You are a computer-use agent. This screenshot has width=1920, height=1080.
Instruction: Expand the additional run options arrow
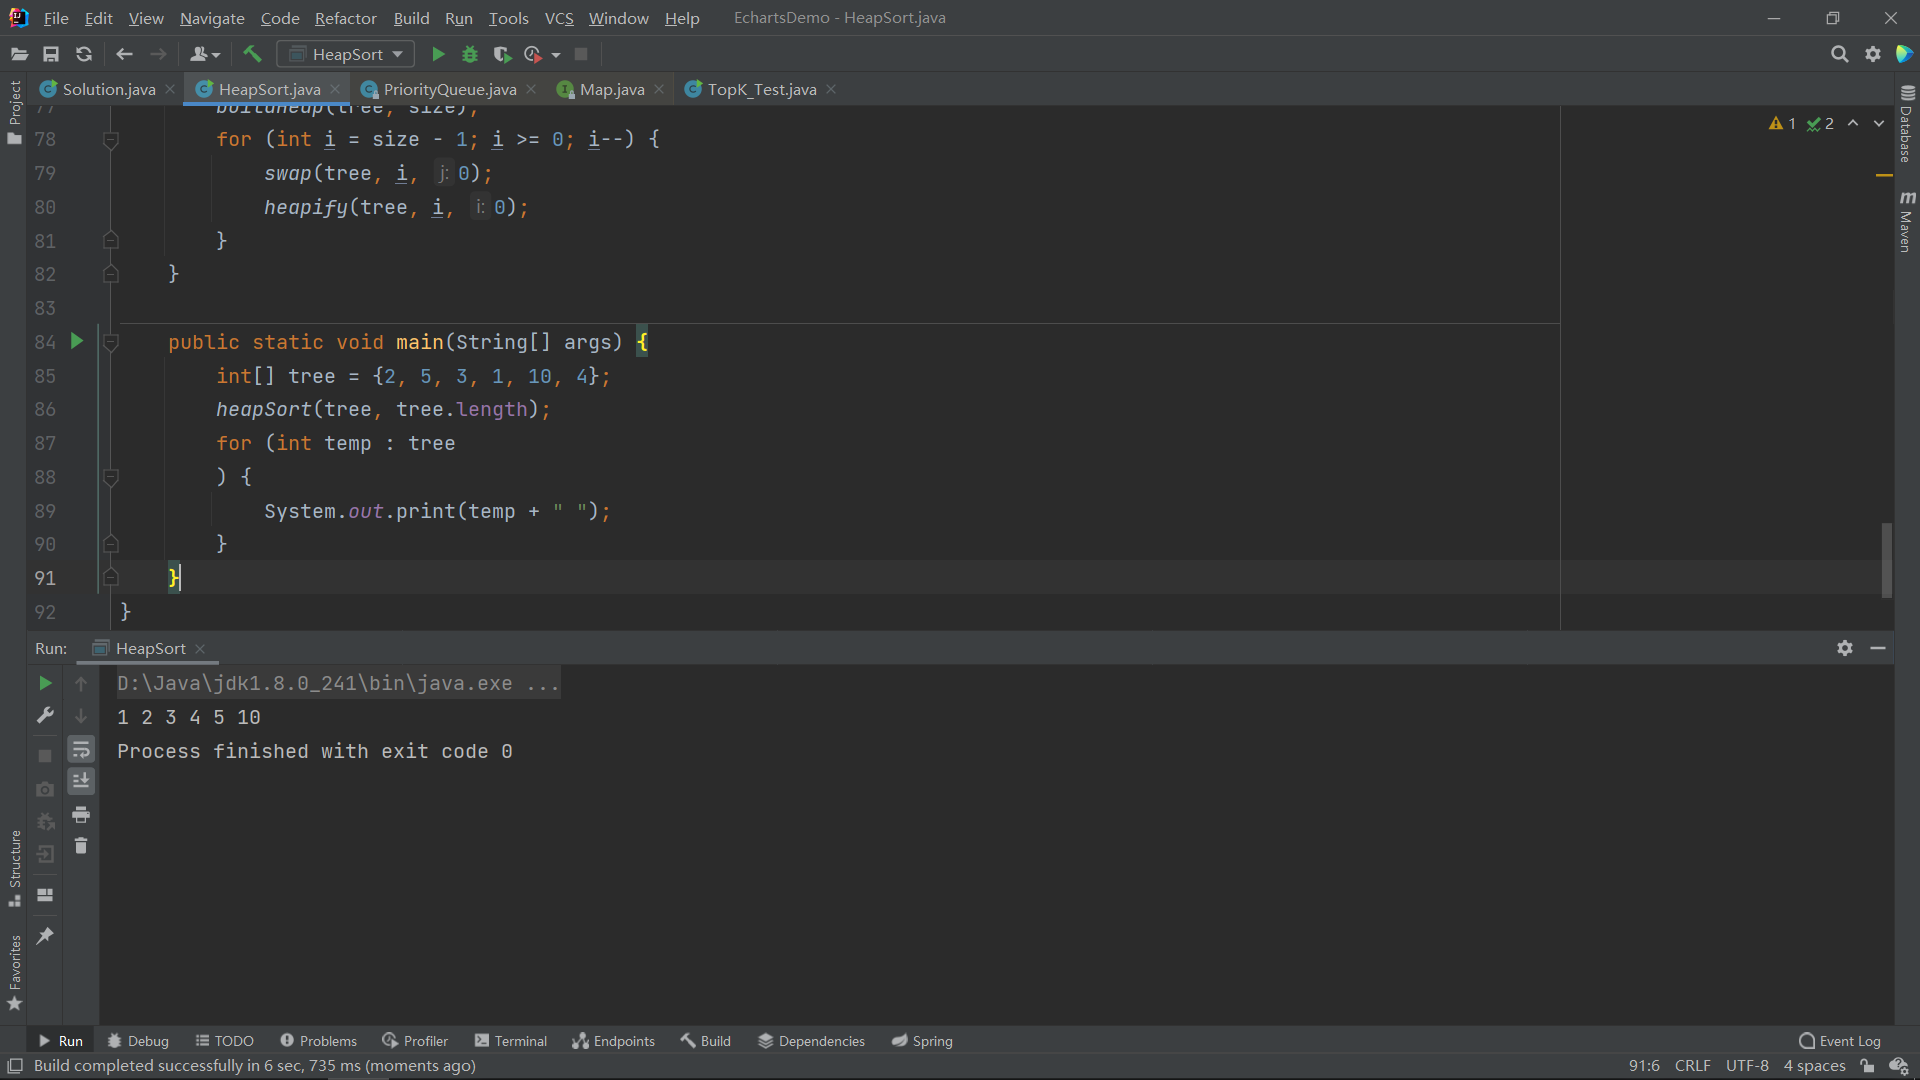click(555, 54)
